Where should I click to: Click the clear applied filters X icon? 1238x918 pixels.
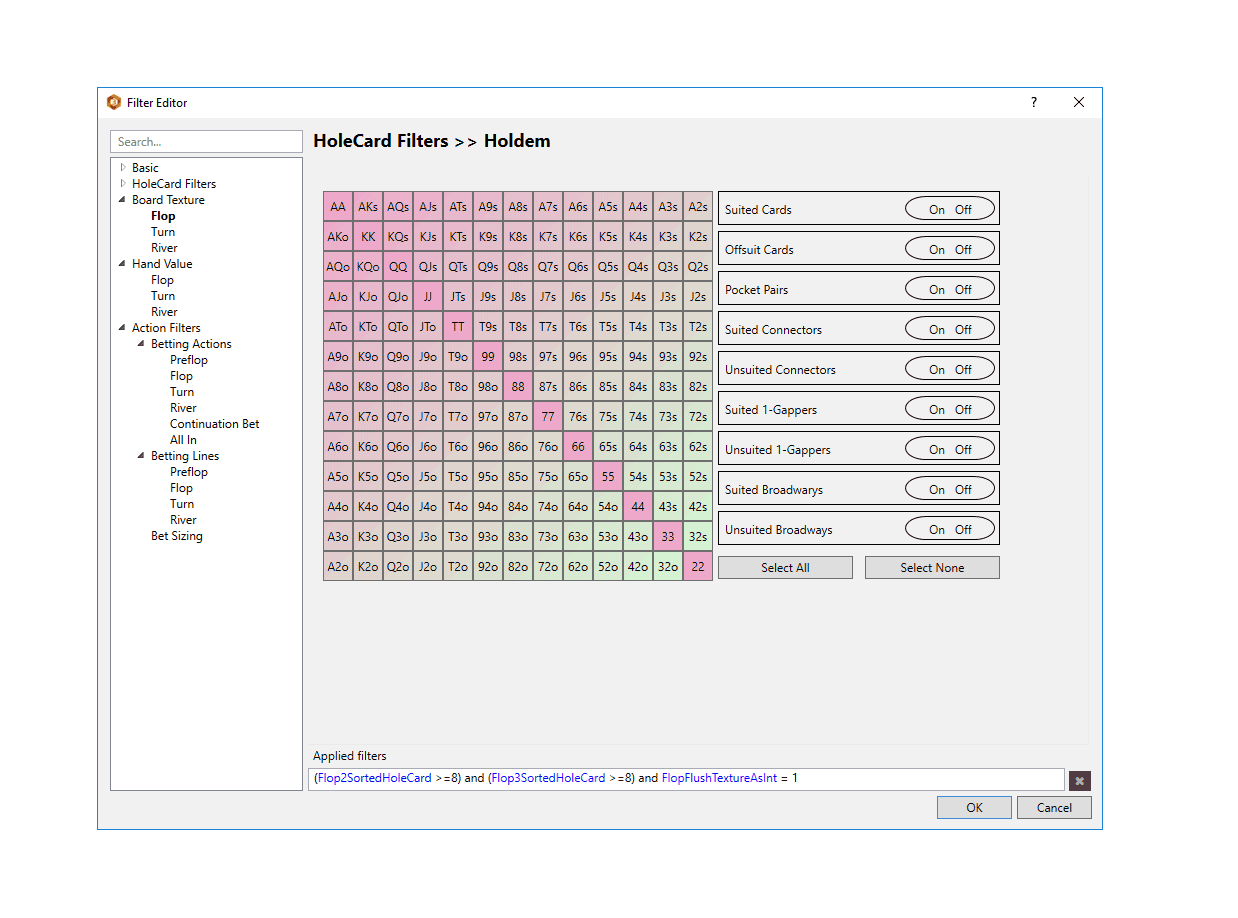[x=1079, y=781]
